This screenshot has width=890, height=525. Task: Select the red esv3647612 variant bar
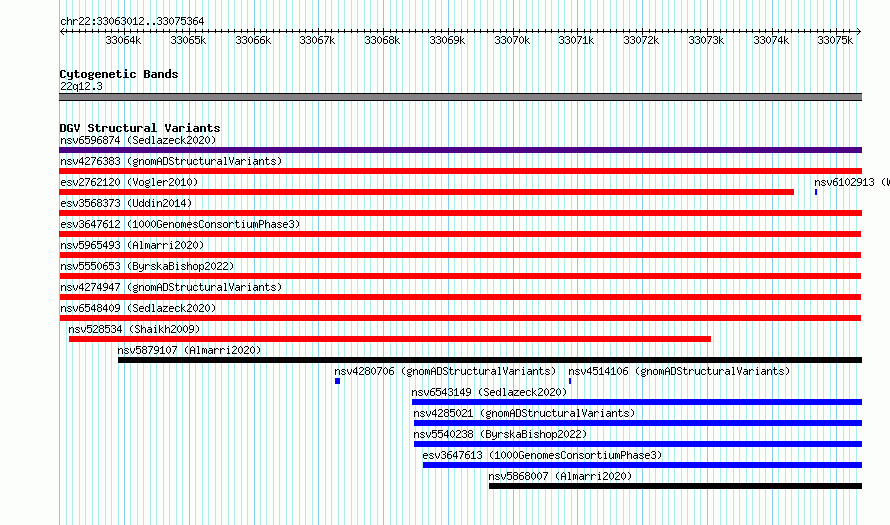[460, 234]
